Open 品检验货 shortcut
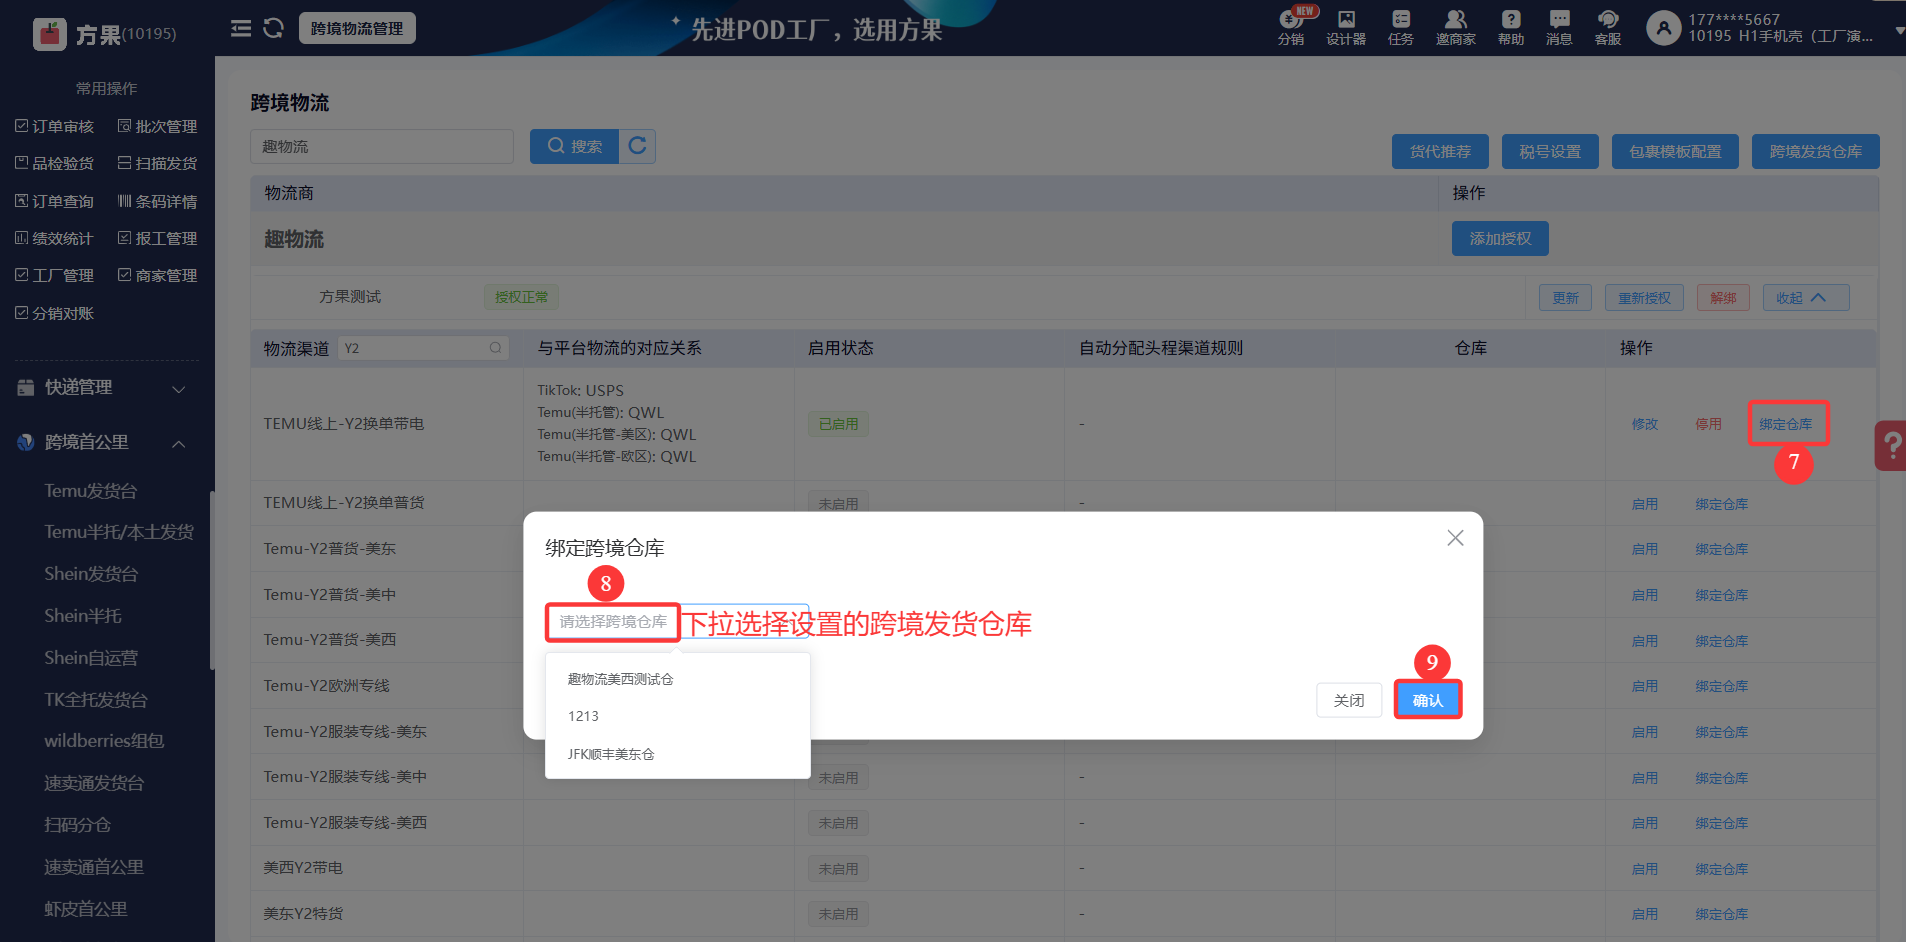The height and width of the screenshot is (942, 1906). [54, 163]
